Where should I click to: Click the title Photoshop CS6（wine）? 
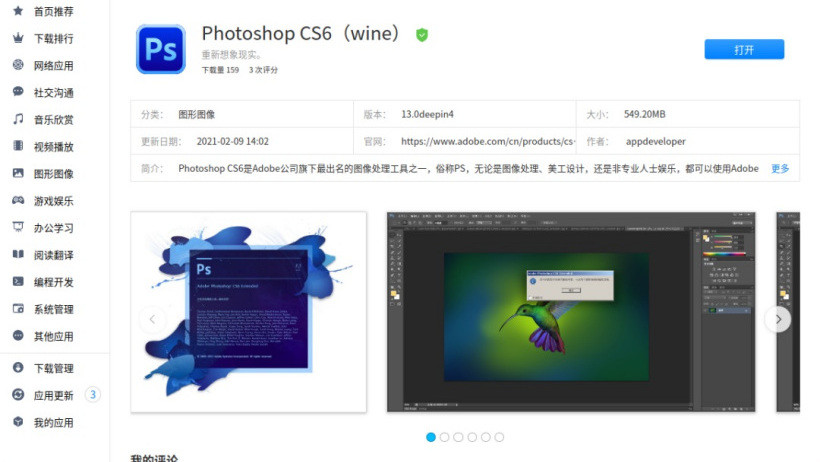click(x=303, y=33)
